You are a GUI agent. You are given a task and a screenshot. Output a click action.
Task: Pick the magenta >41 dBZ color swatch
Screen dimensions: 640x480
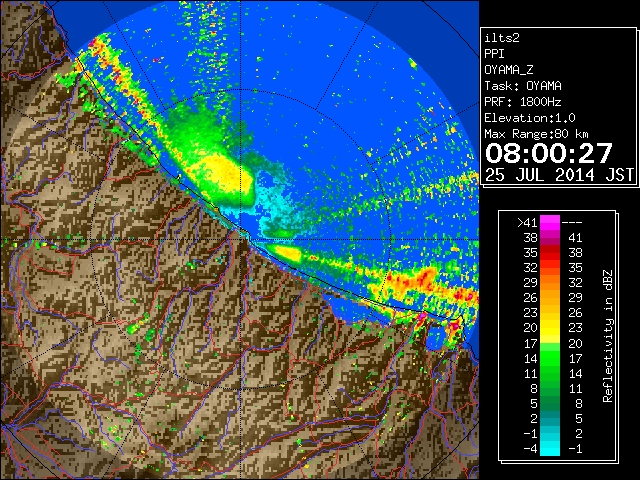click(549, 222)
